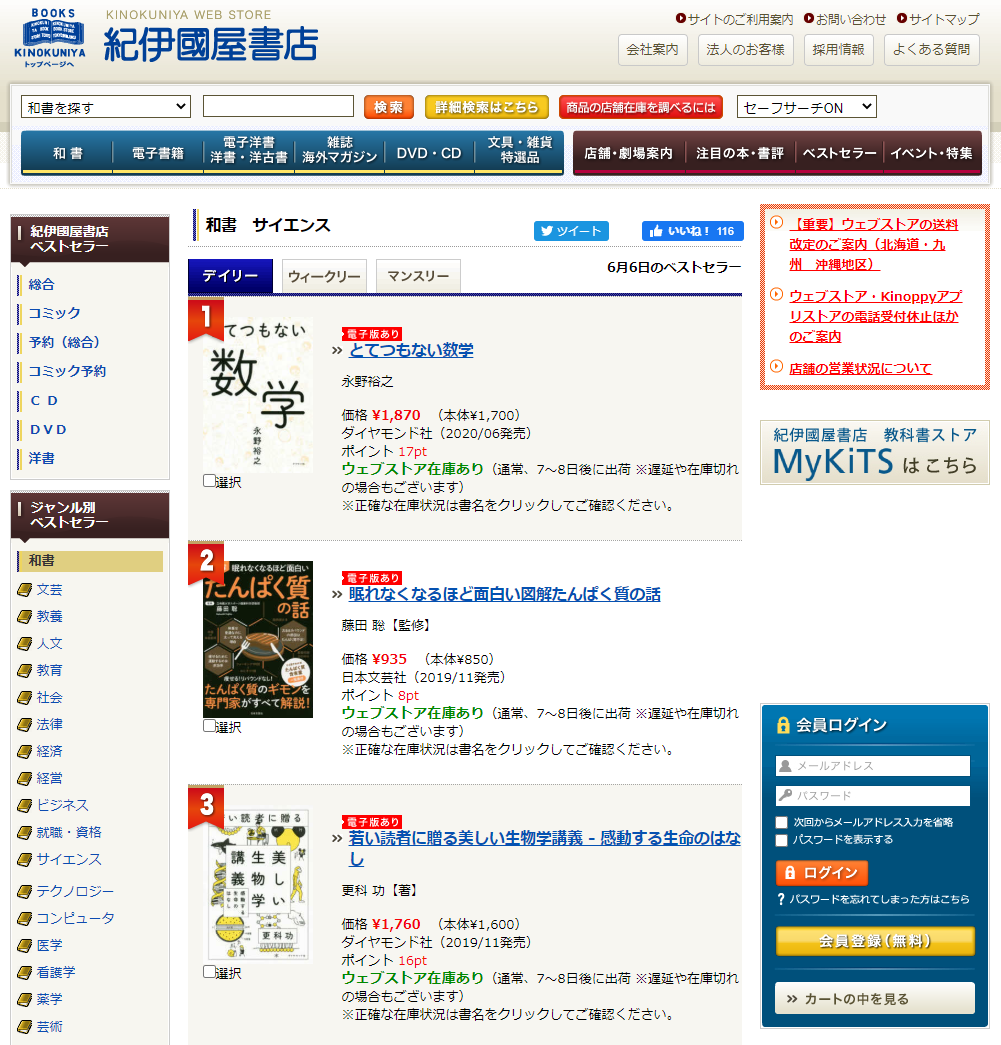Click the 詳細検索はこちら button
Screen dimensions: 1001x1045
[487, 107]
